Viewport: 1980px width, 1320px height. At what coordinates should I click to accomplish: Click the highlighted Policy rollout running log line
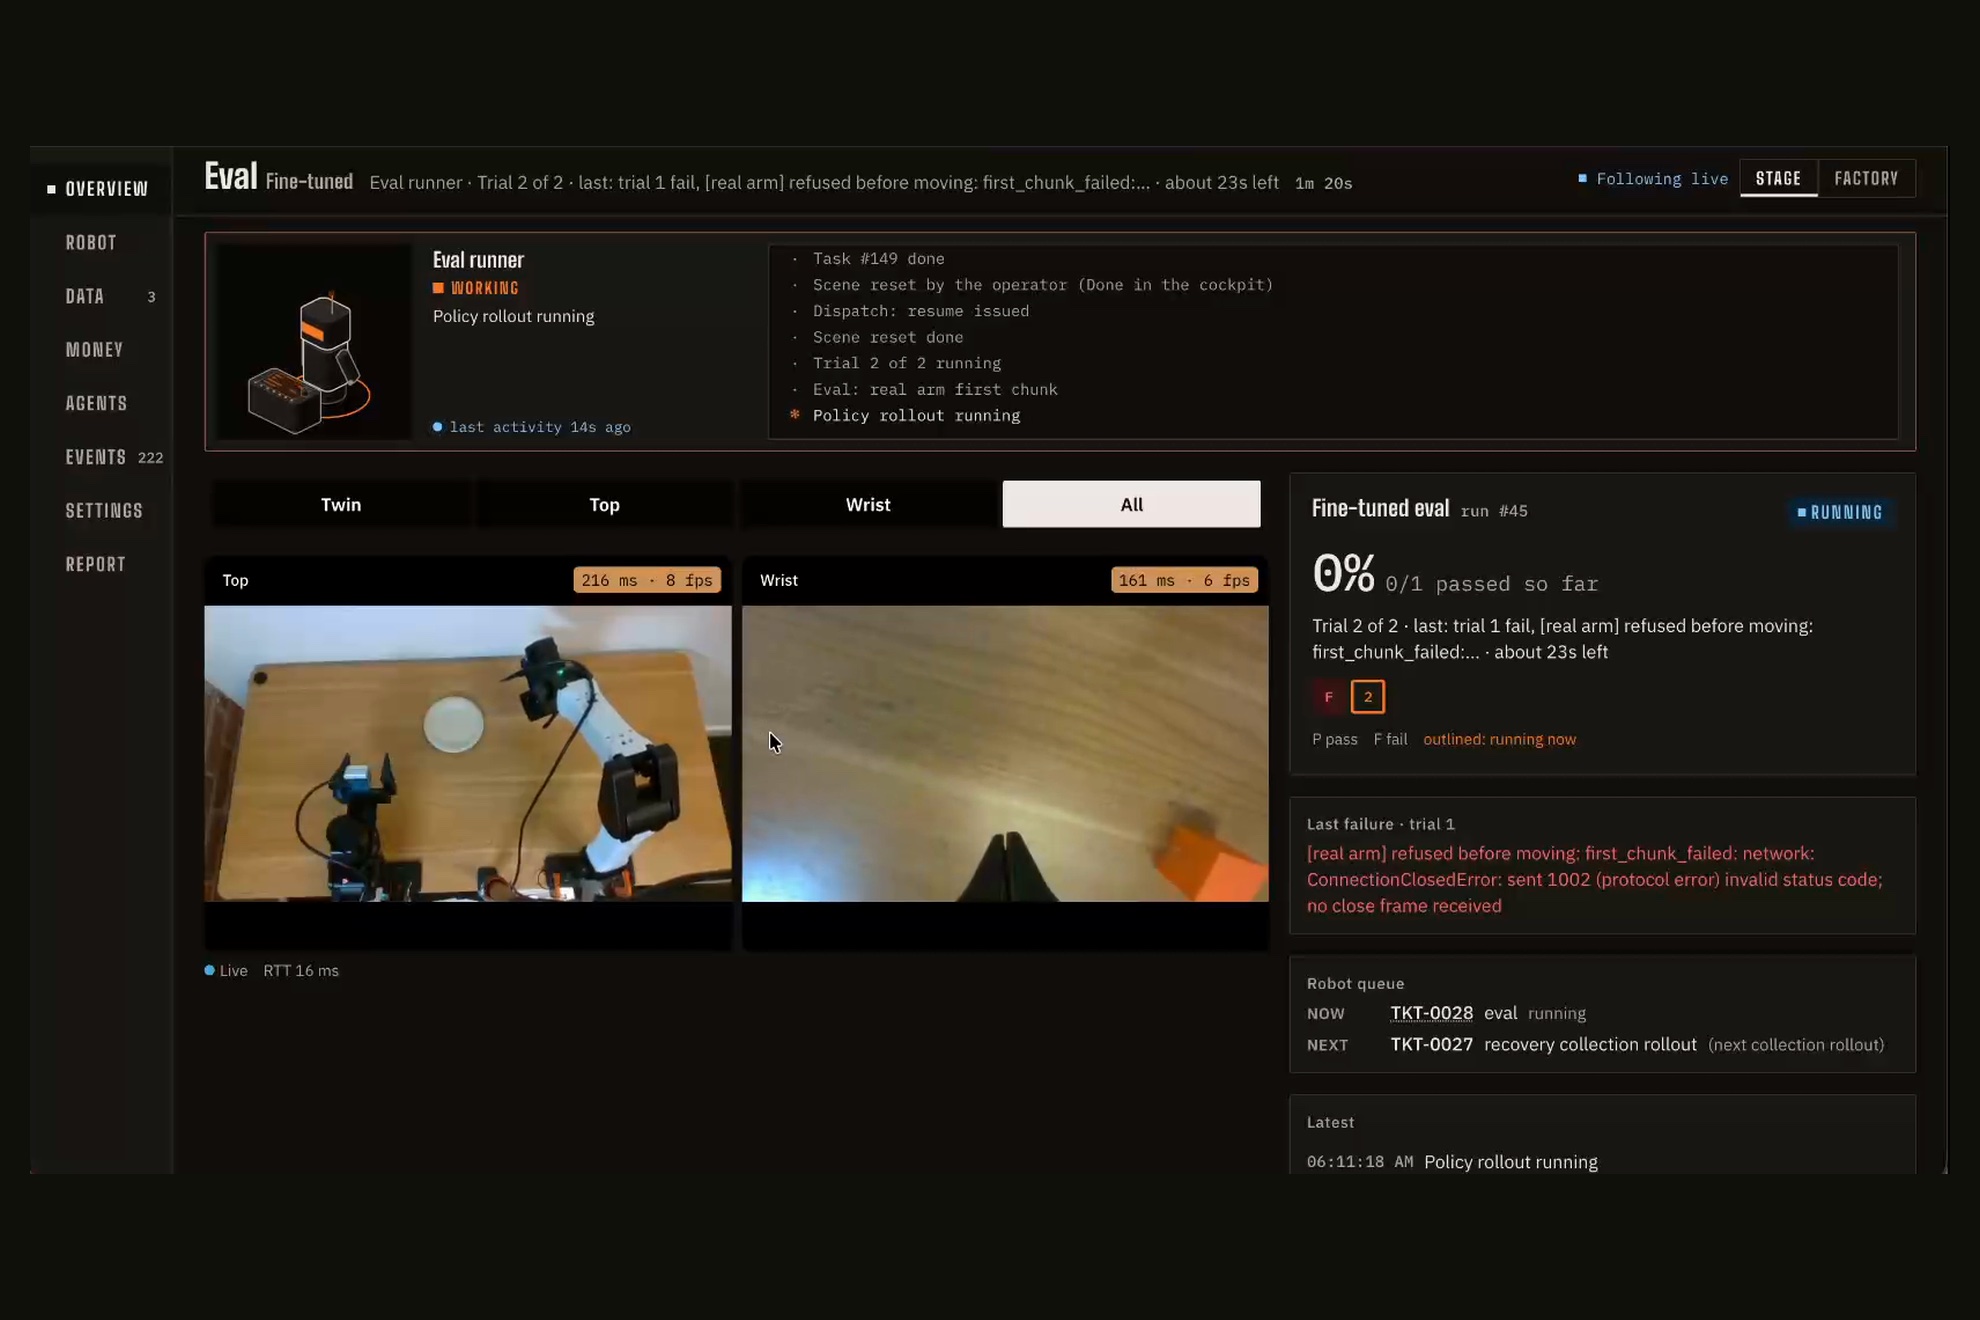(915, 415)
